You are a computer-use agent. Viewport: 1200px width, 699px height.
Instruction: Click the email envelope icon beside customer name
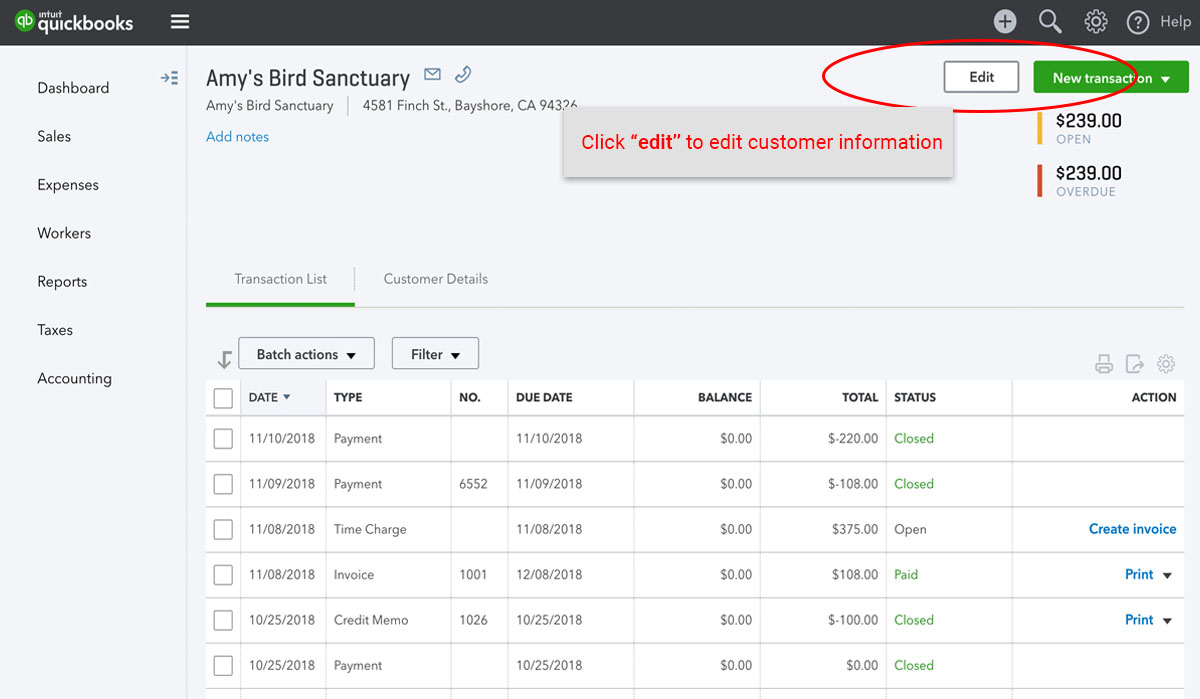click(432, 74)
